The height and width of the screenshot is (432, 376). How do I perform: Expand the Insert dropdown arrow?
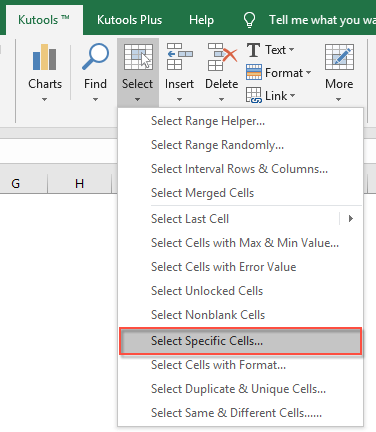(179, 99)
